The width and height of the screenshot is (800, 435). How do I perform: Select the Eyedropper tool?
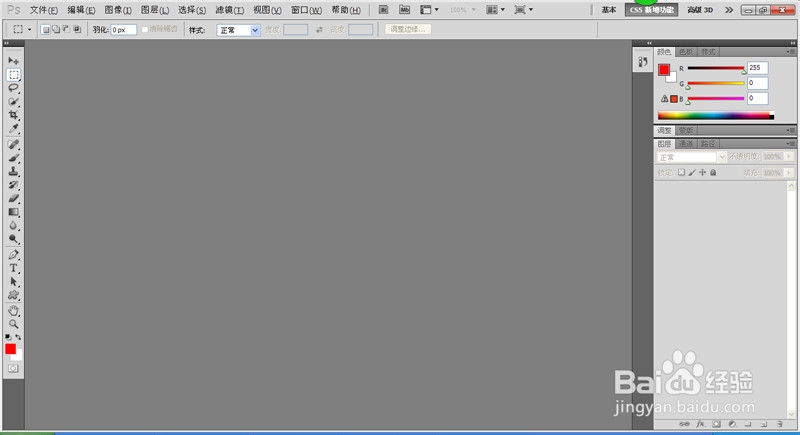tap(13, 129)
